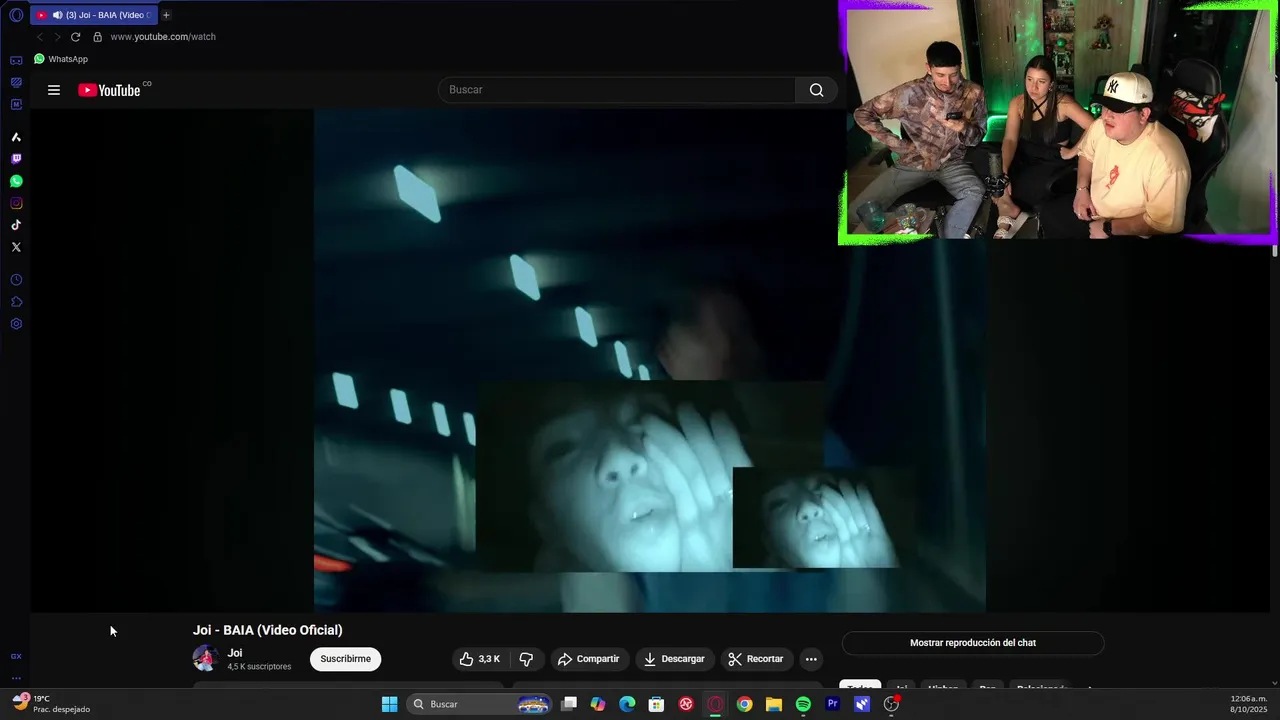Open Instagram from the Opera sidebar
The image size is (1280, 720).
16,203
